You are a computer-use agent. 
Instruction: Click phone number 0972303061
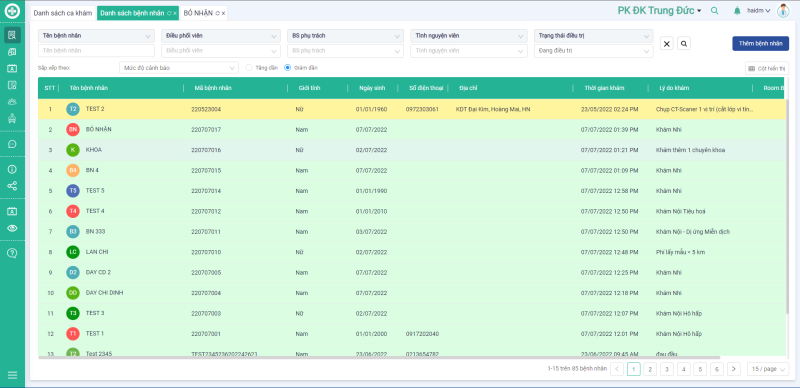422,109
